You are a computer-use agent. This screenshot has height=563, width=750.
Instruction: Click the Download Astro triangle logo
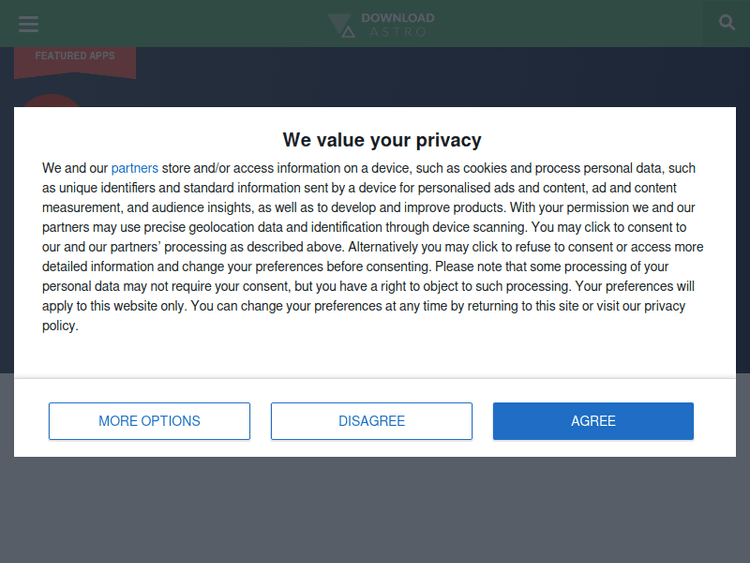(x=341, y=26)
